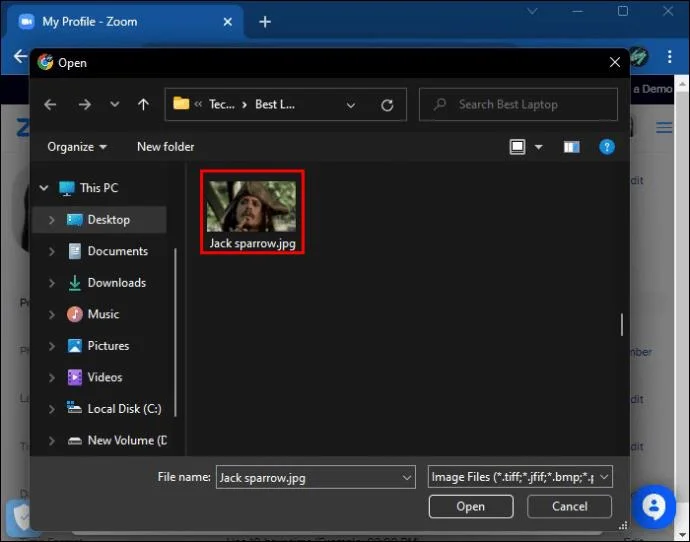Viewport: 690px width, 542px height.
Task: Expand the Downloads folder node
Action: (x=51, y=283)
